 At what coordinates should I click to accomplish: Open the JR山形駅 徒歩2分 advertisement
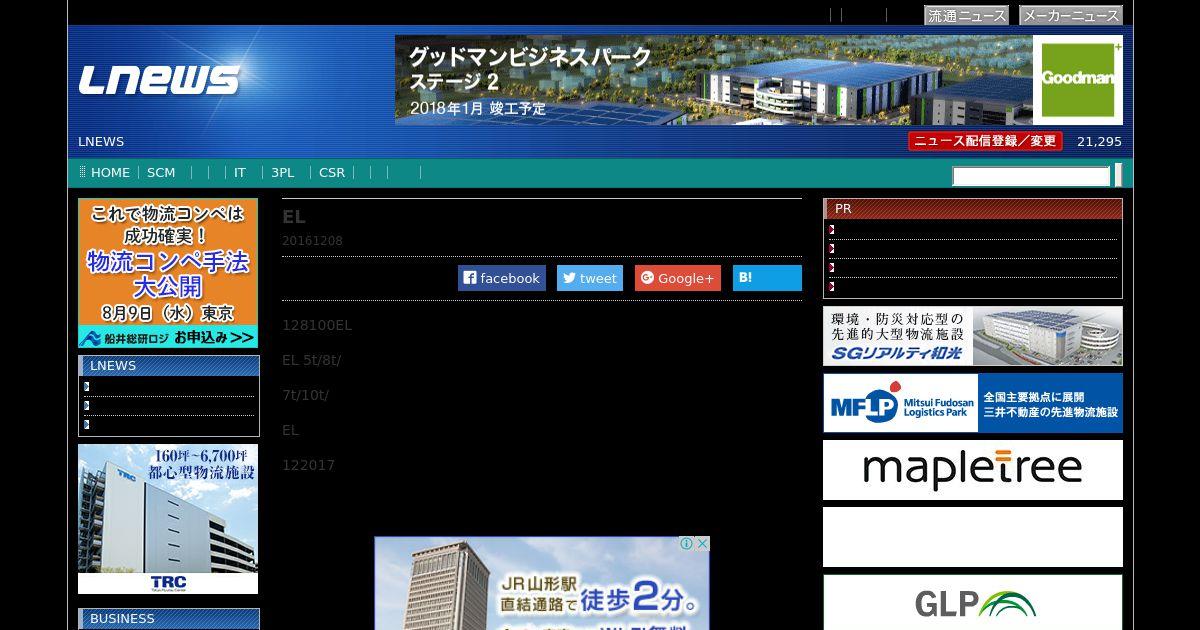coord(542,583)
